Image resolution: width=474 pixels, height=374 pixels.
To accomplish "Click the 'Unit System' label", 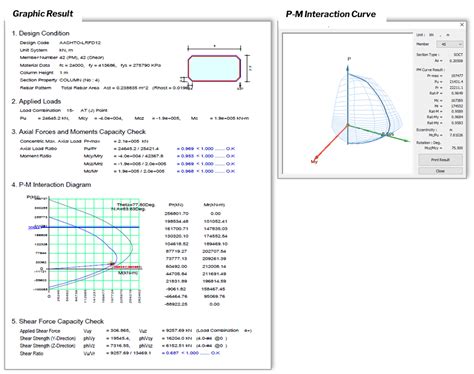I will click(33, 50).
